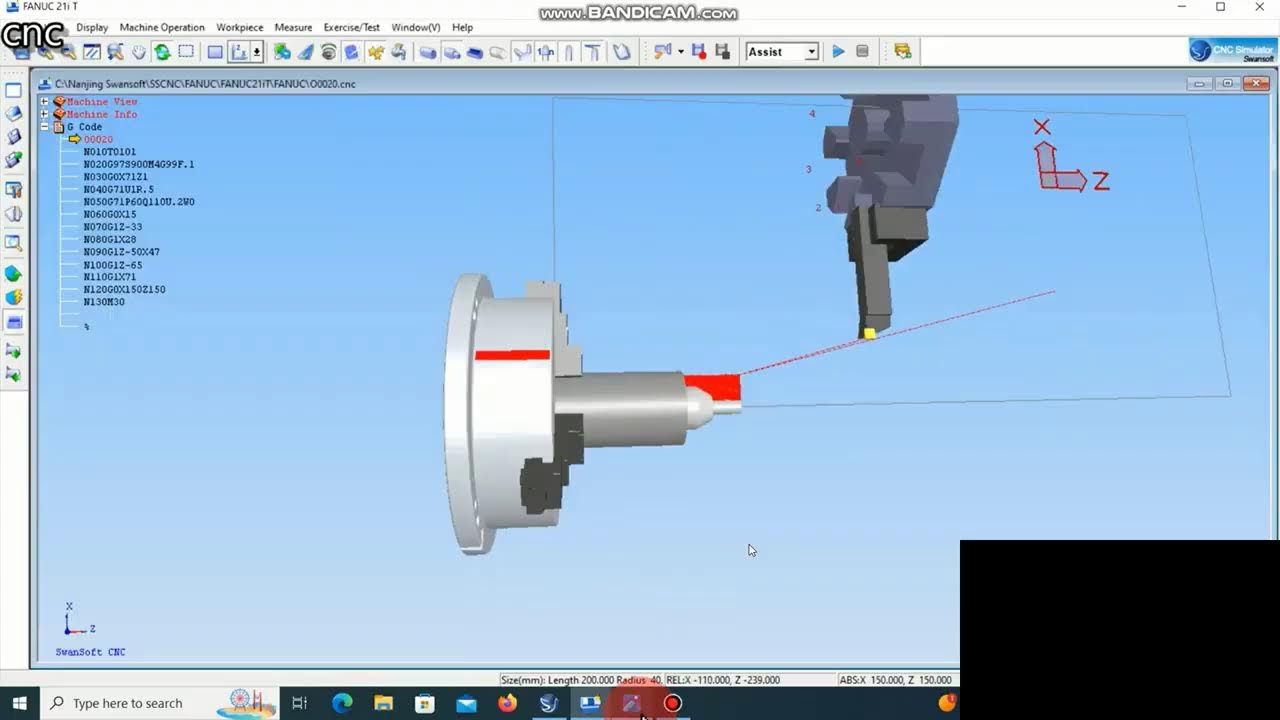Open the Display menu

coord(92,27)
